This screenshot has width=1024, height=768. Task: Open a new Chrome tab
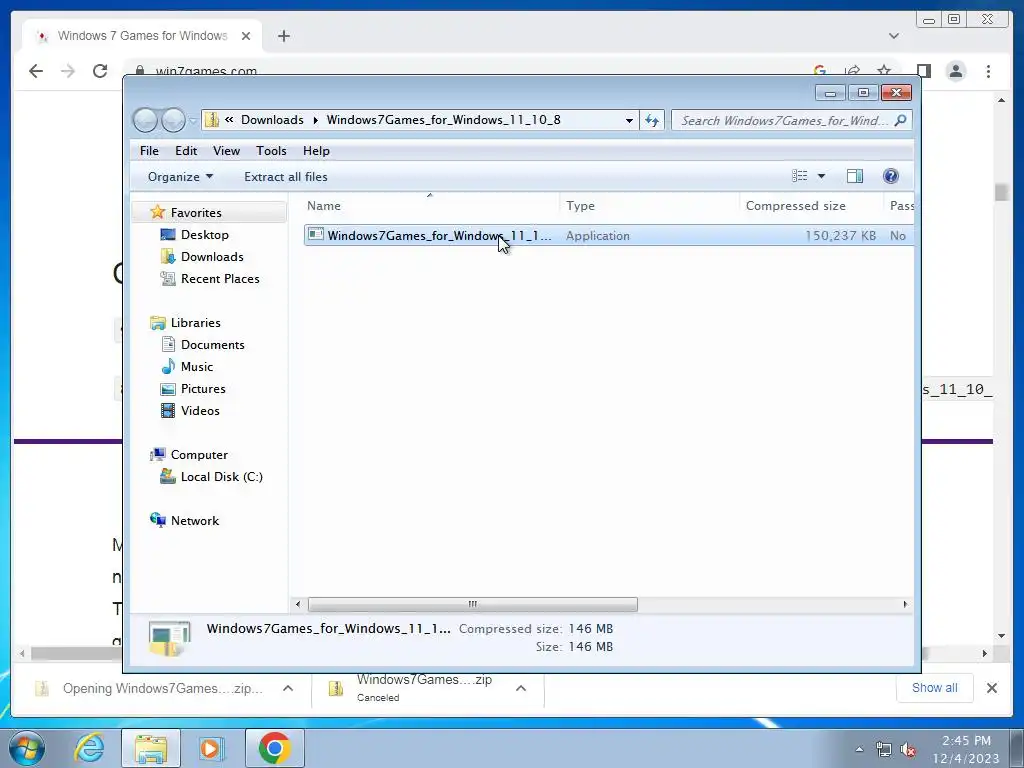(x=283, y=36)
